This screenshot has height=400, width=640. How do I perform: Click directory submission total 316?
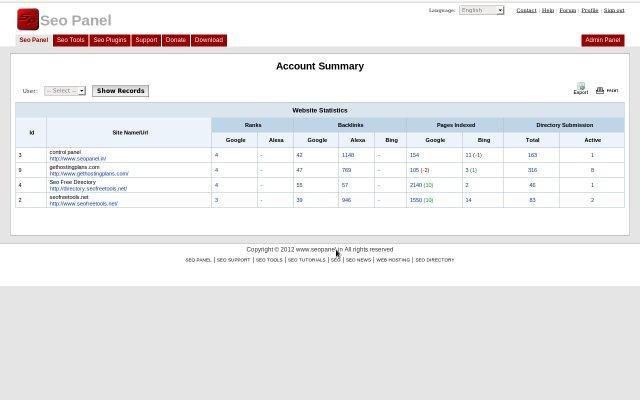(532, 170)
